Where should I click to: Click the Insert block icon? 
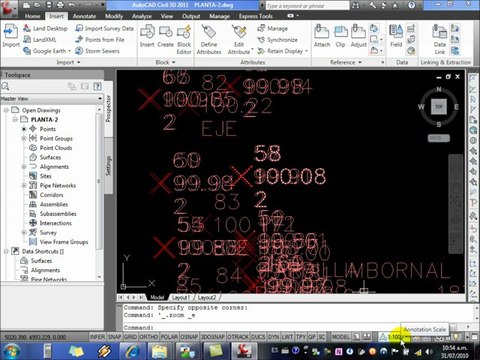point(147,36)
